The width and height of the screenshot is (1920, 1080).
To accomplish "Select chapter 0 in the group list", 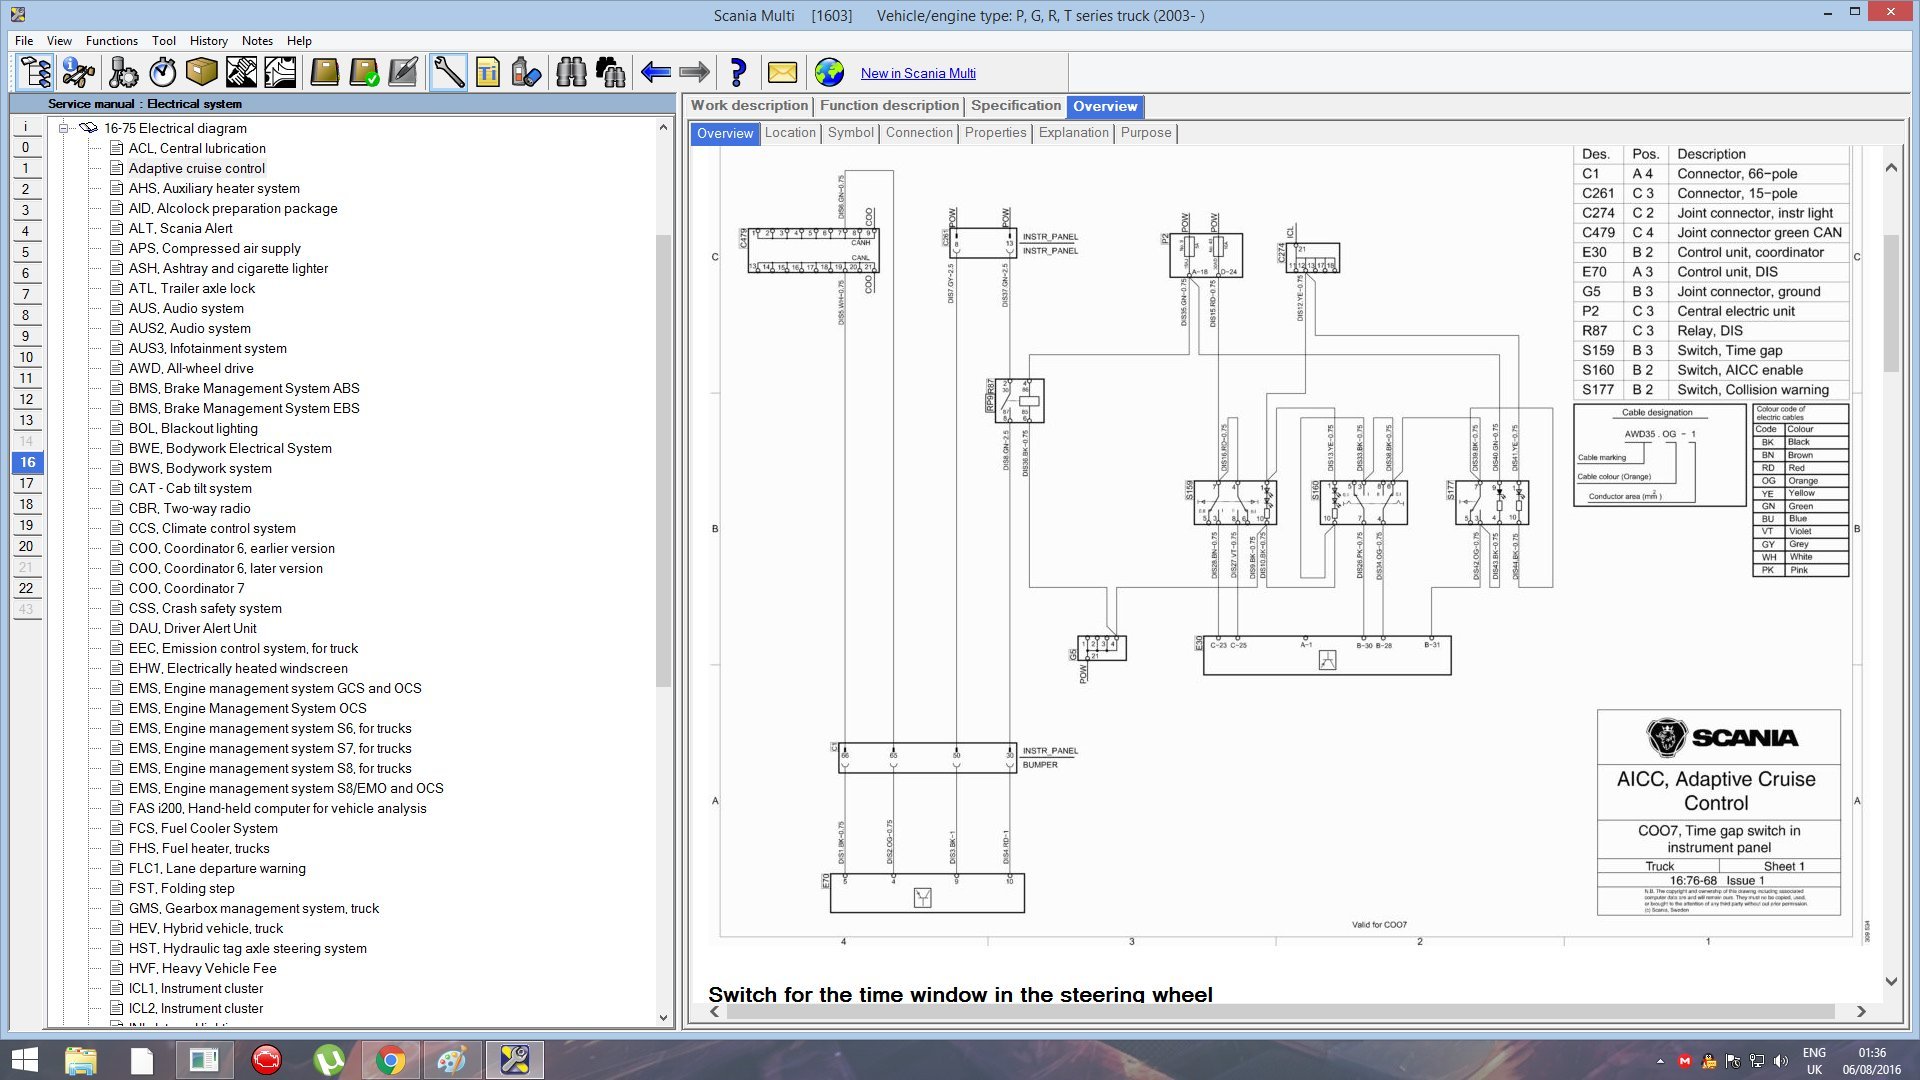I will pos(27,147).
